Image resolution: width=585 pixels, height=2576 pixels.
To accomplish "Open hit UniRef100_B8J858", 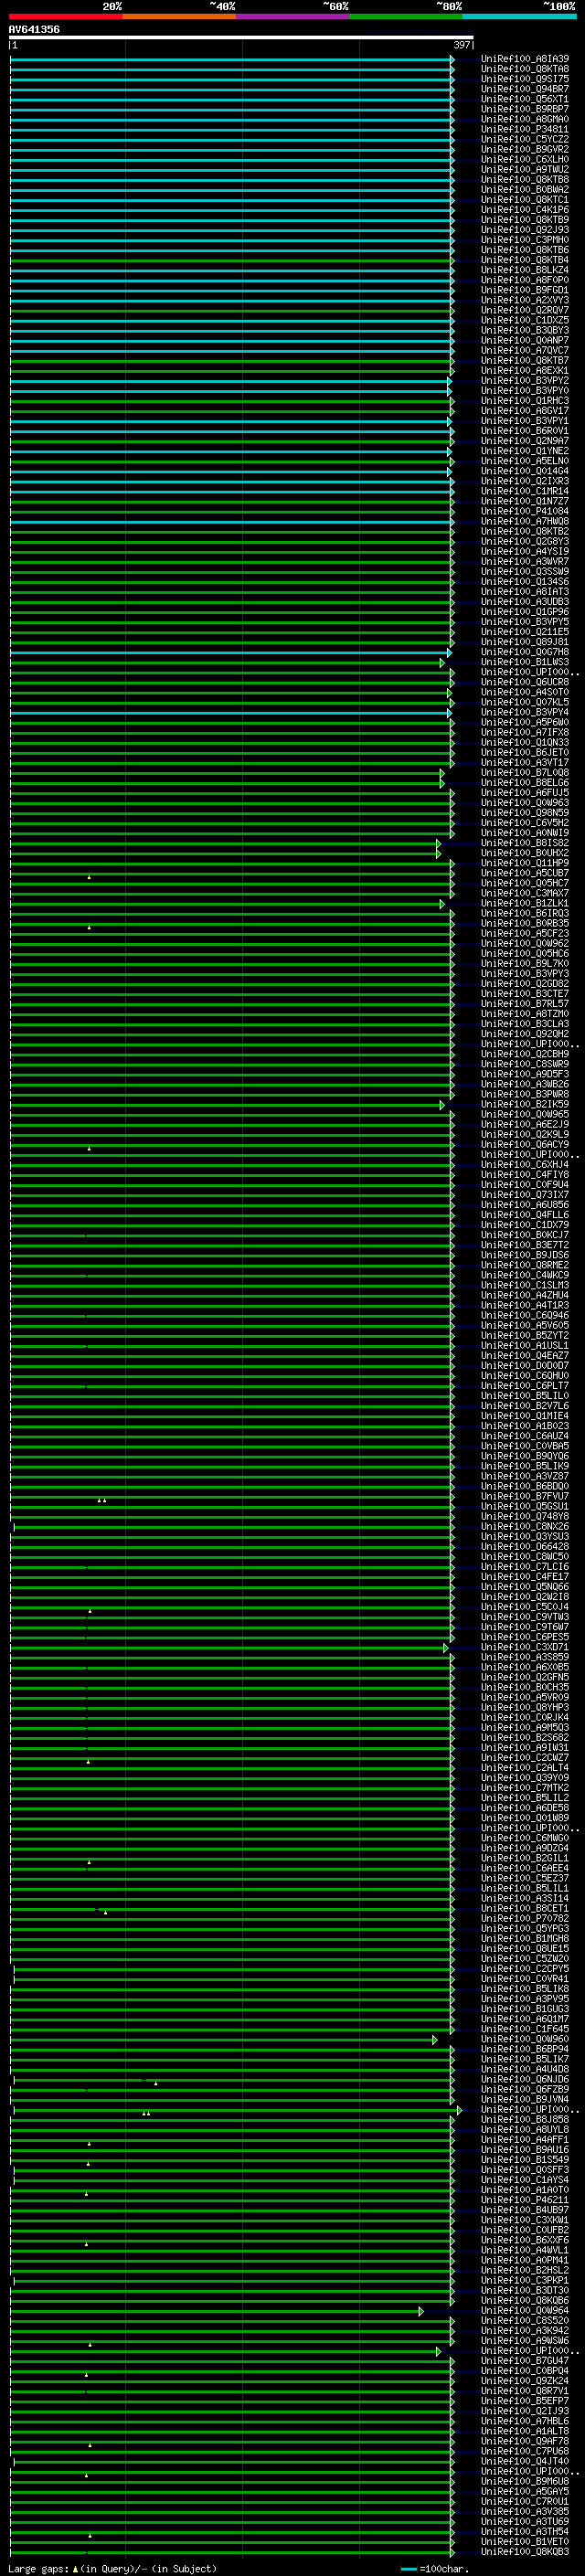I will click(525, 2119).
